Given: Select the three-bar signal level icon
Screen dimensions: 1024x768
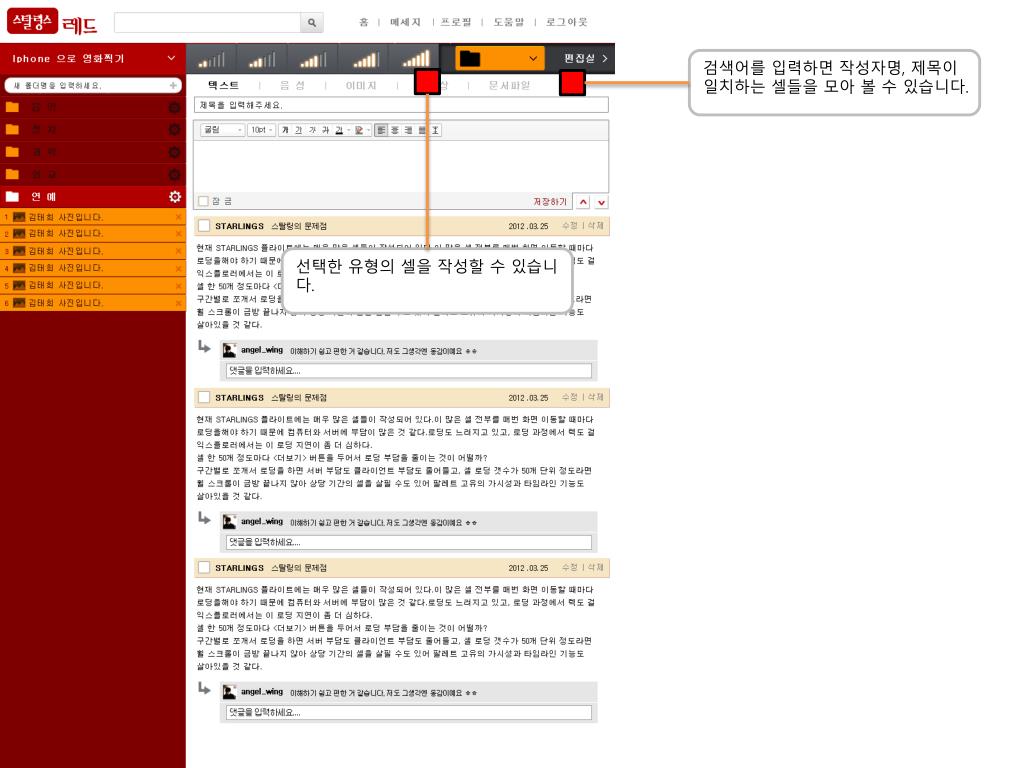Looking at the screenshot, I should [313, 59].
